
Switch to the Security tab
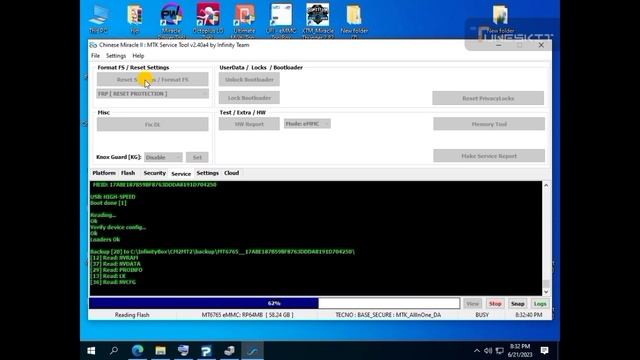(x=154, y=173)
